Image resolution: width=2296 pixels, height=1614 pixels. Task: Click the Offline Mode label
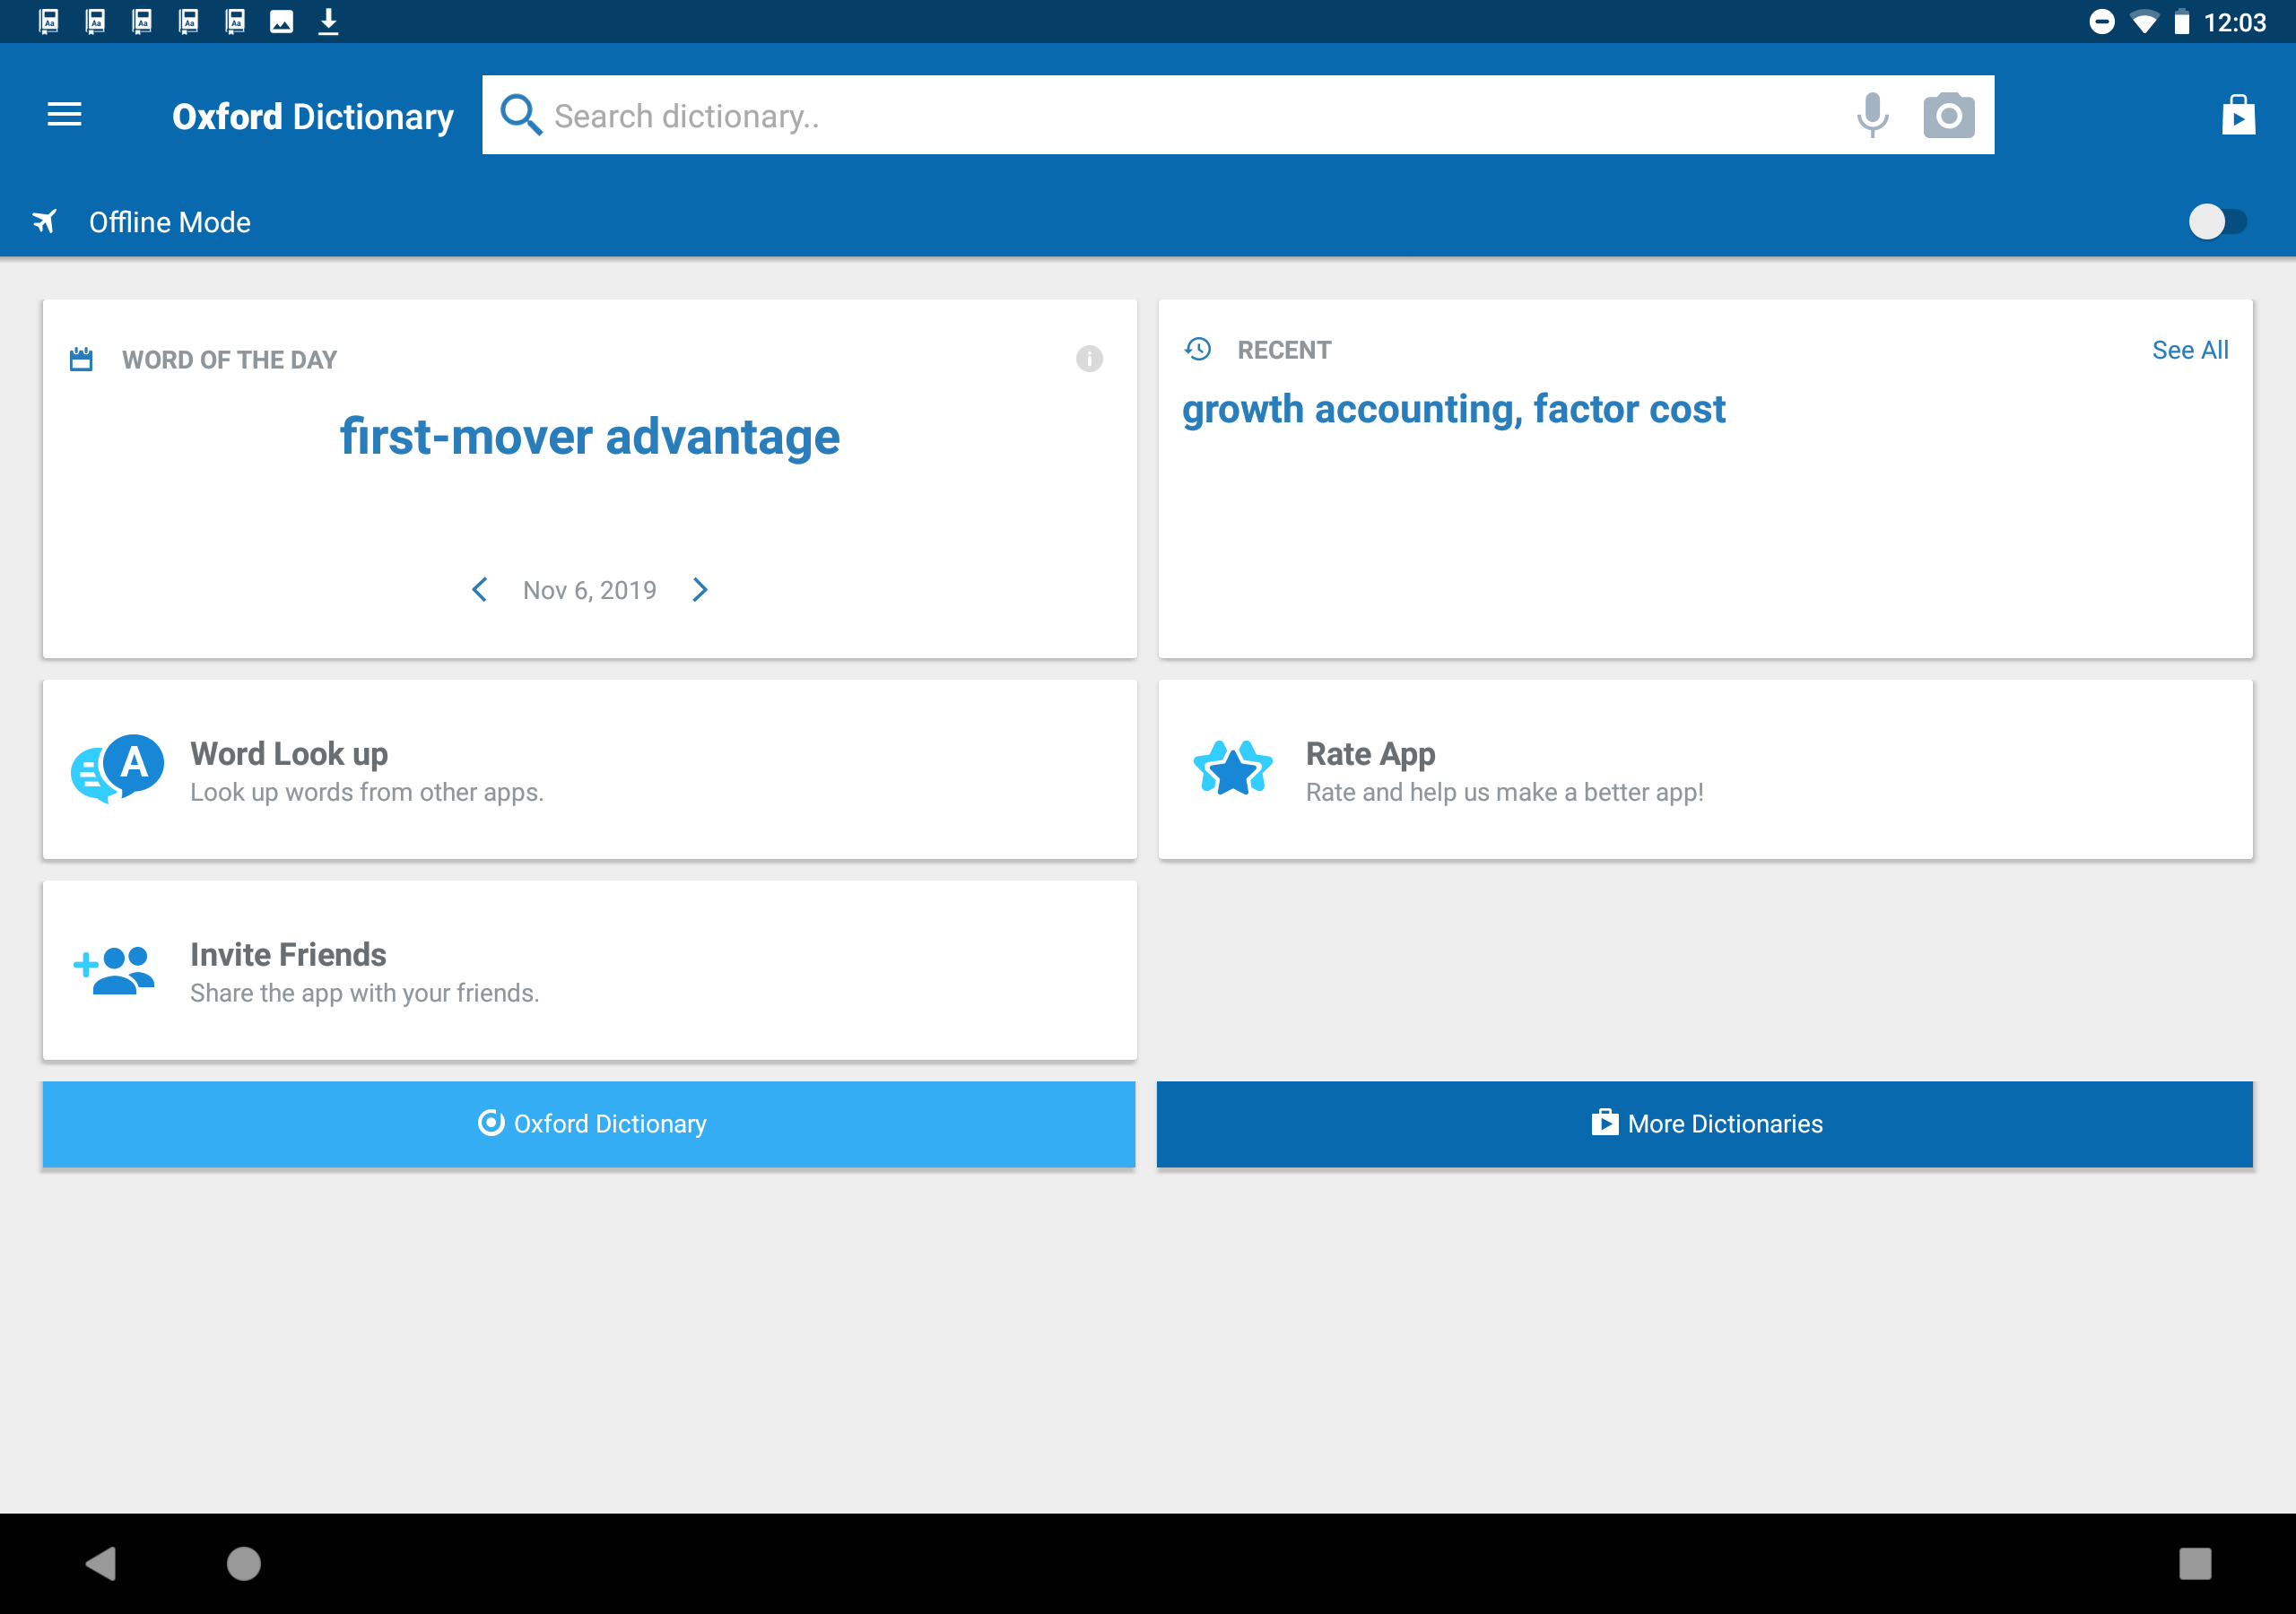170,222
